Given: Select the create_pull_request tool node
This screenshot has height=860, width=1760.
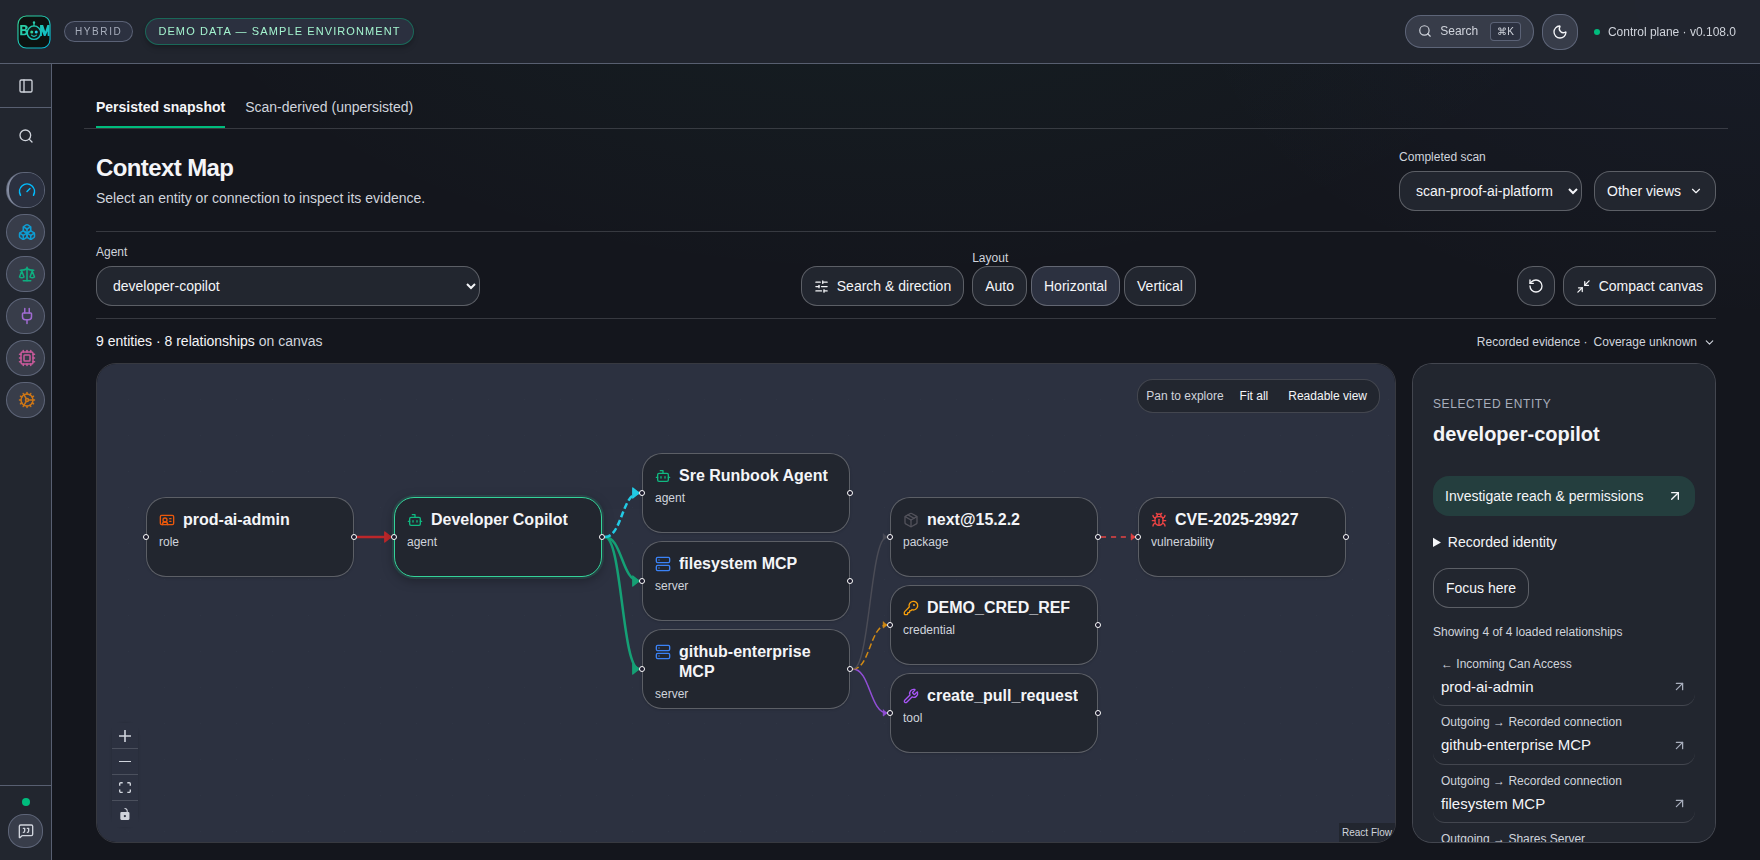Looking at the screenshot, I should tap(994, 713).
